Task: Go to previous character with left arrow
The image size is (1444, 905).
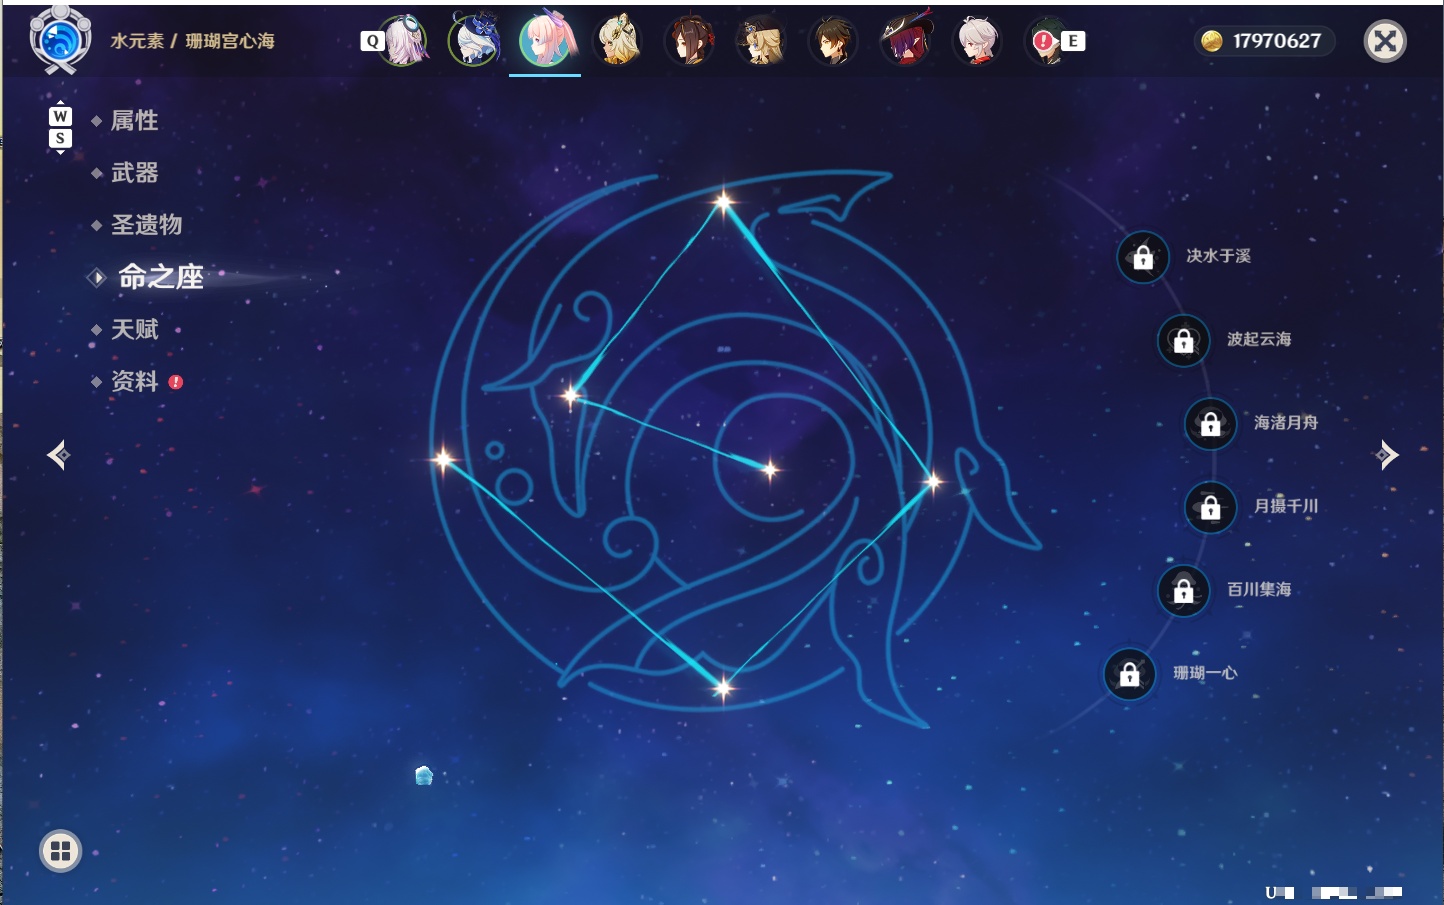Action: (59, 455)
